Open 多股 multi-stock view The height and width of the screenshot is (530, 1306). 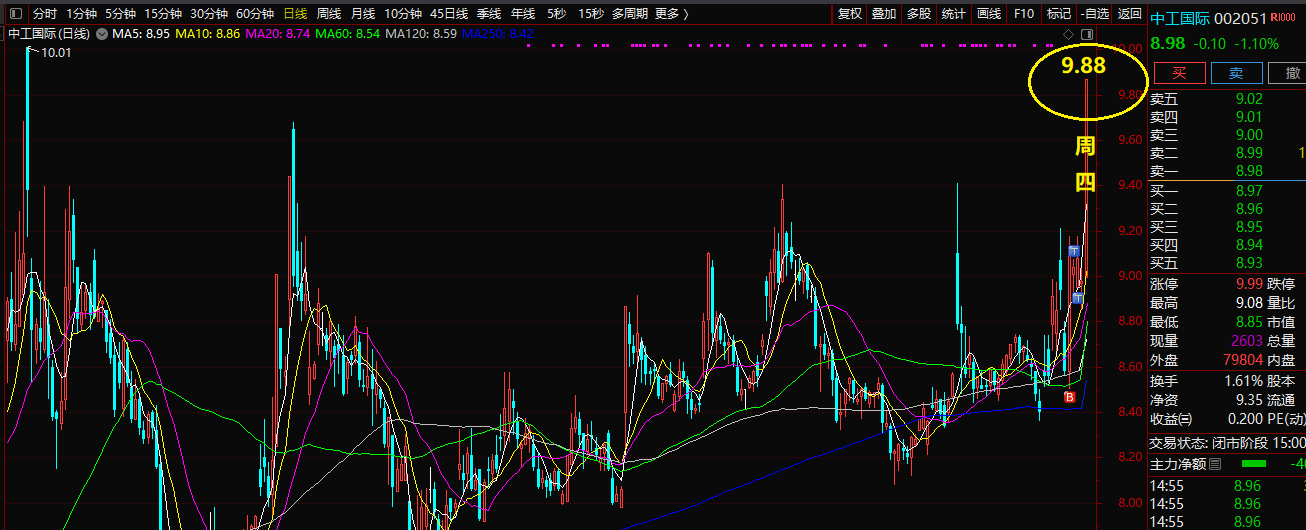(919, 14)
